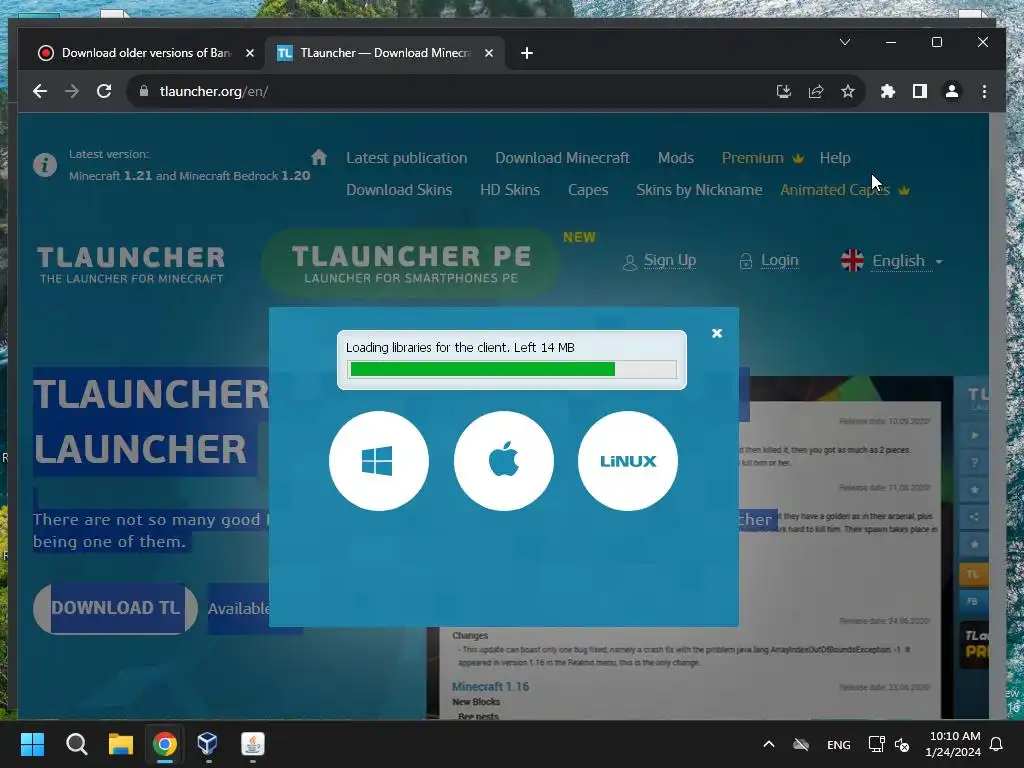Image resolution: width=1024 pixels, height=768 pixels.
Task: Go forward in browser history
Action: click(72, 91)
